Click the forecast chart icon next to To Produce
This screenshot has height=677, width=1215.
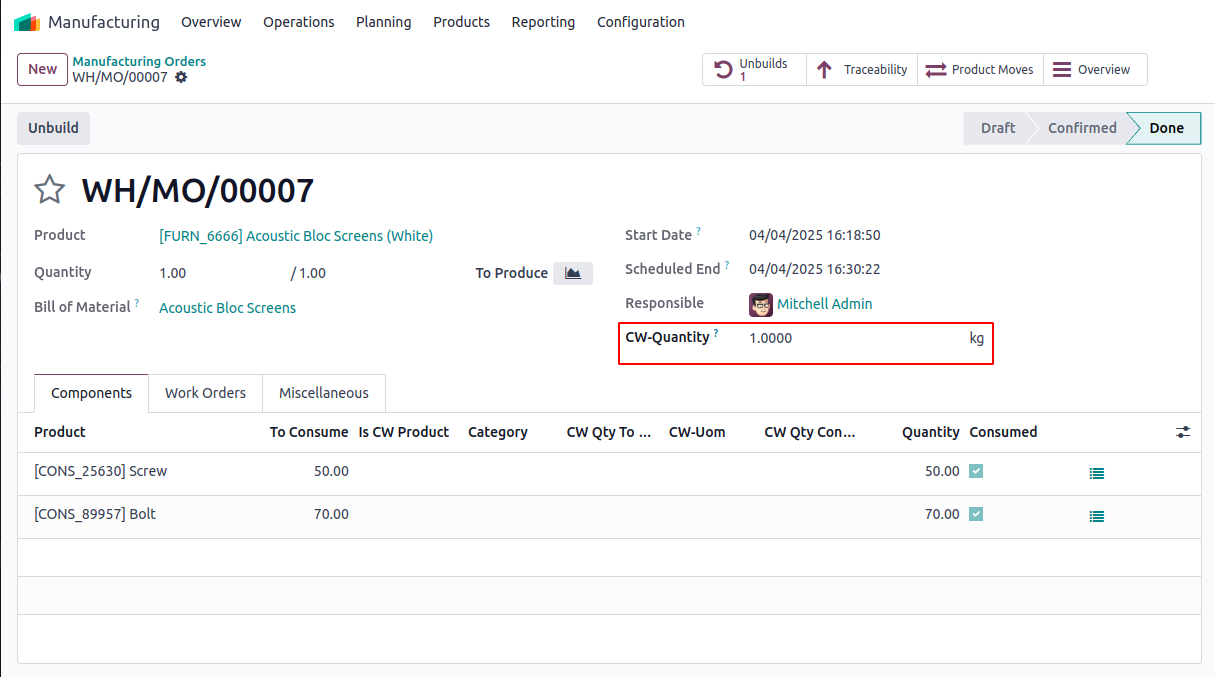click(x=573, y=273)
